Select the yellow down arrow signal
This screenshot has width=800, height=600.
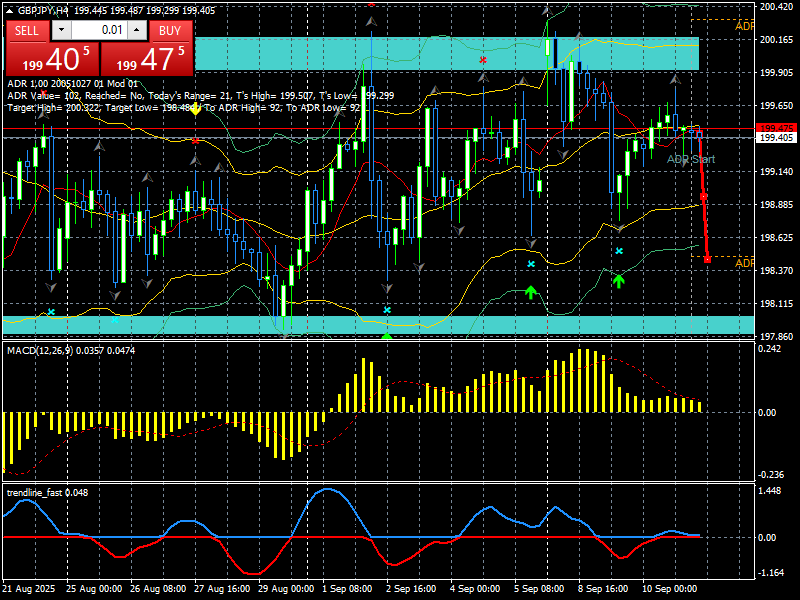195,109
